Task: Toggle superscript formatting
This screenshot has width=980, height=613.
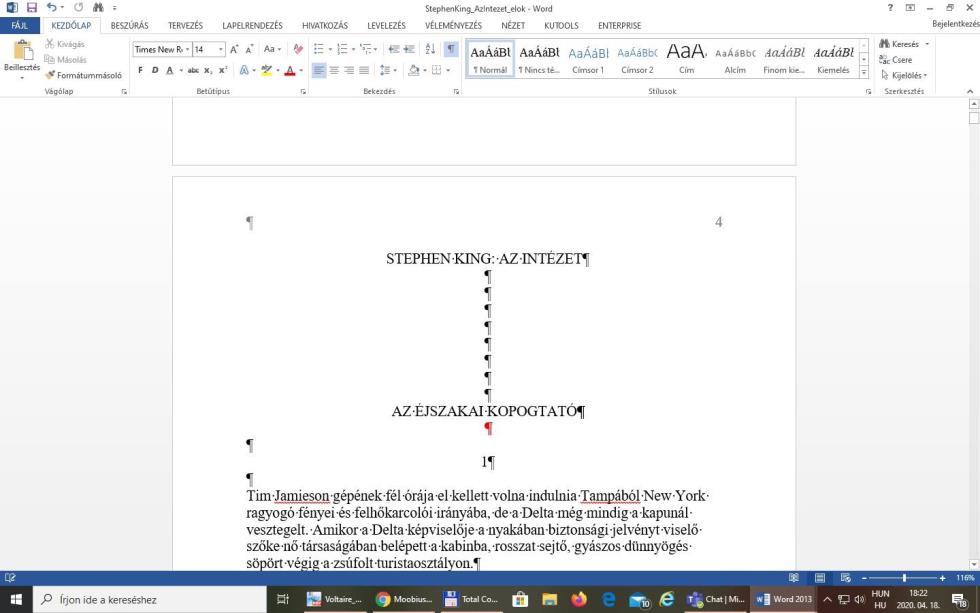Action: point(222,71)
